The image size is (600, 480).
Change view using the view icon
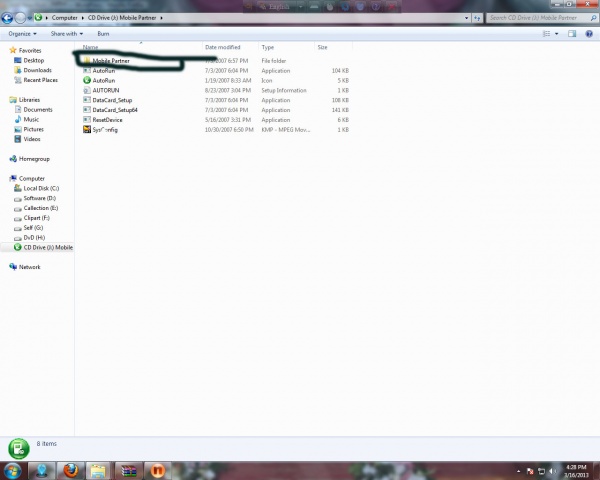click(x=546, y=34)
